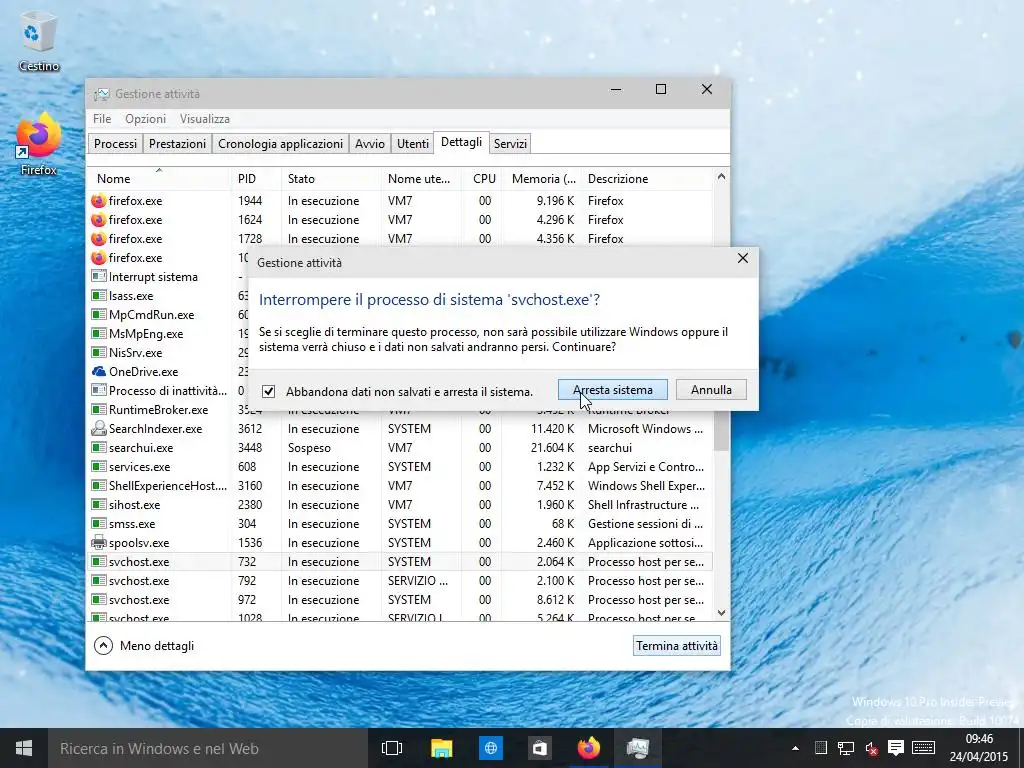
Task: Switch to the Processi tab
Action: pyautogui.click(x=116, y=144)
